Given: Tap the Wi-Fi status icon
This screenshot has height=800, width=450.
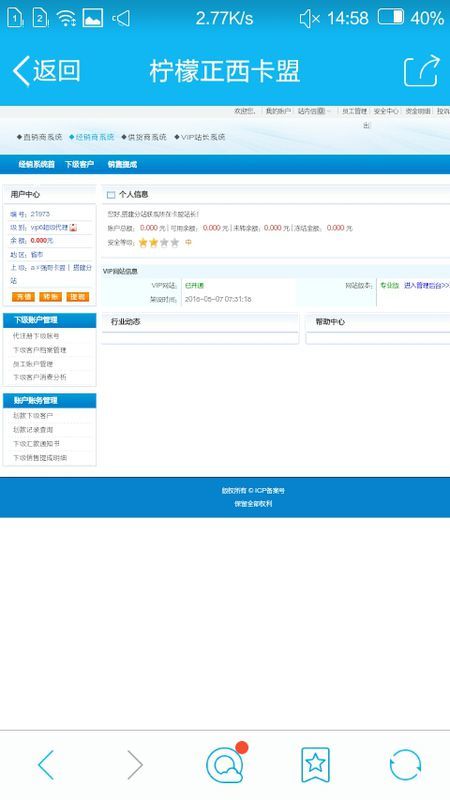Looking at the screenshot, I should coord(66,18).
